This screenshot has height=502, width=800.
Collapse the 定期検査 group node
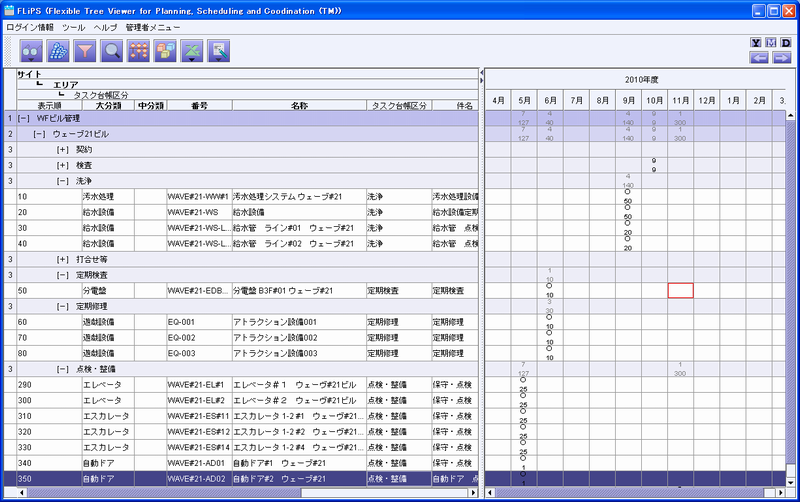pos(63,275)
